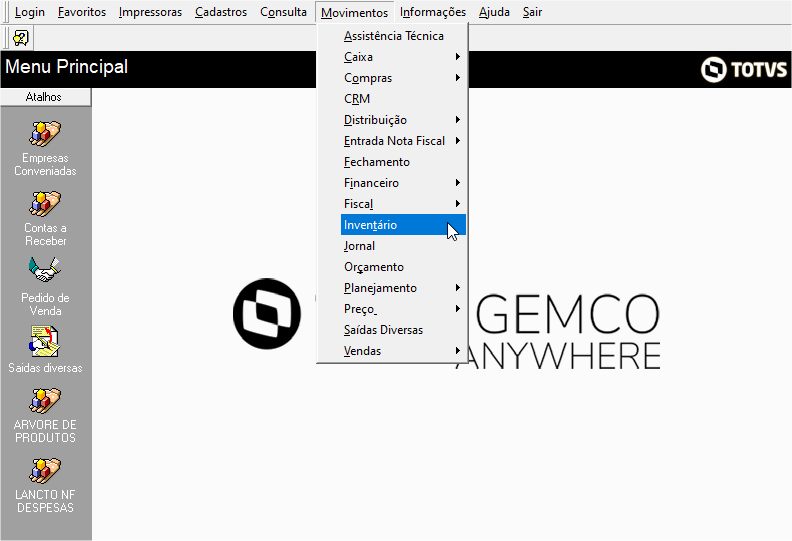Click the help question mark toolbar icon
The image size is (792, 541).
pyautogui.click(x=21, y=38)
